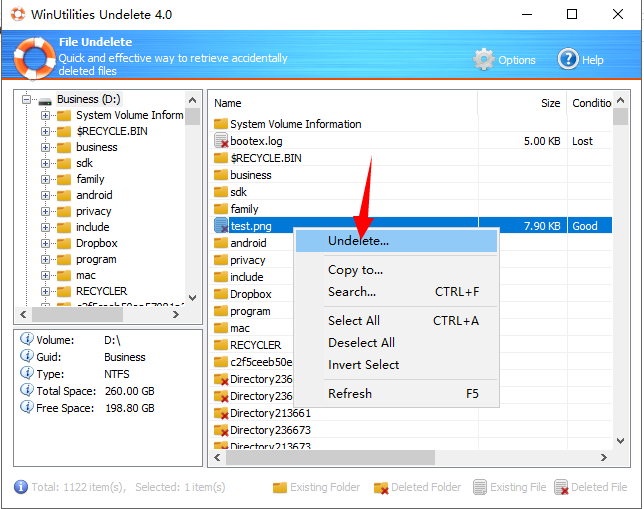644x509 pixels.
Task: Click the sdk folder icon in tree
Action: tap(64, 164)
